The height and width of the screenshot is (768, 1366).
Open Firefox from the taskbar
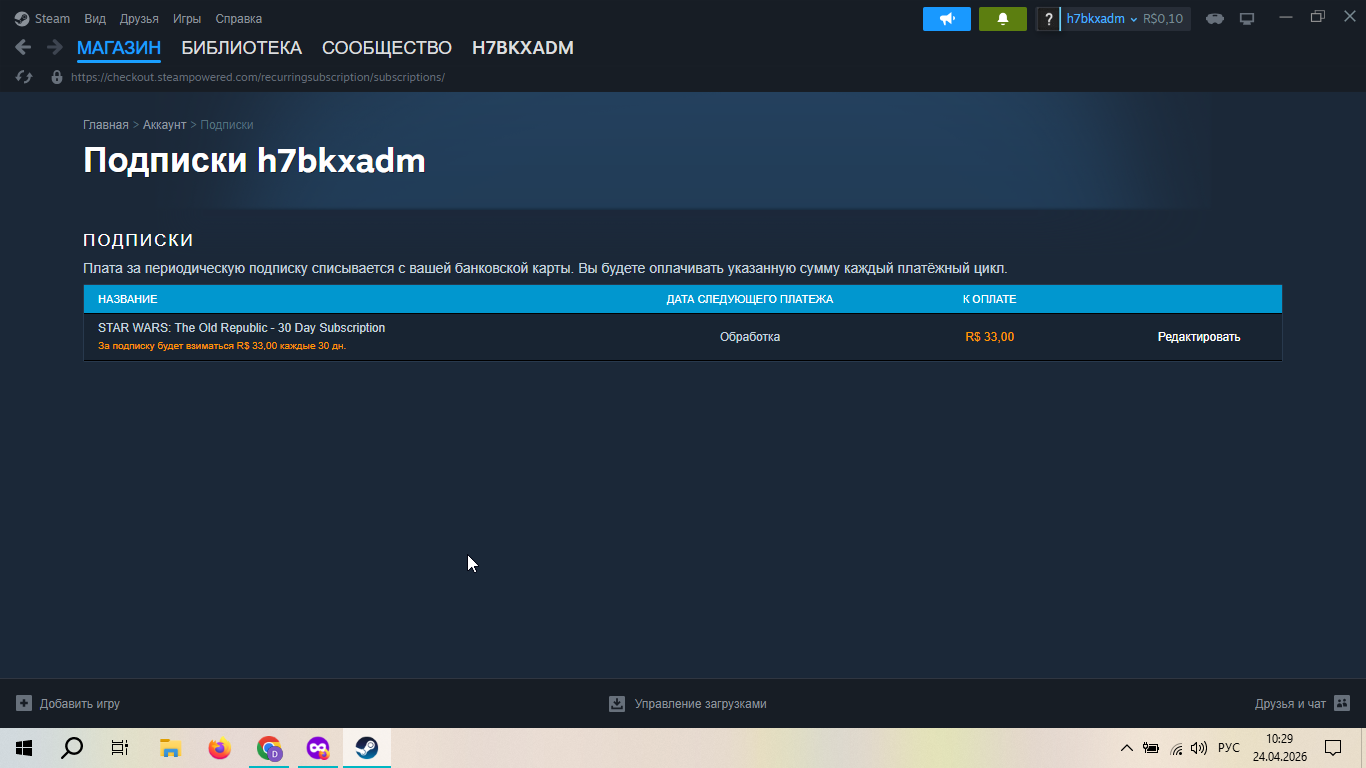pyautogui.click(x=219, y=748)
